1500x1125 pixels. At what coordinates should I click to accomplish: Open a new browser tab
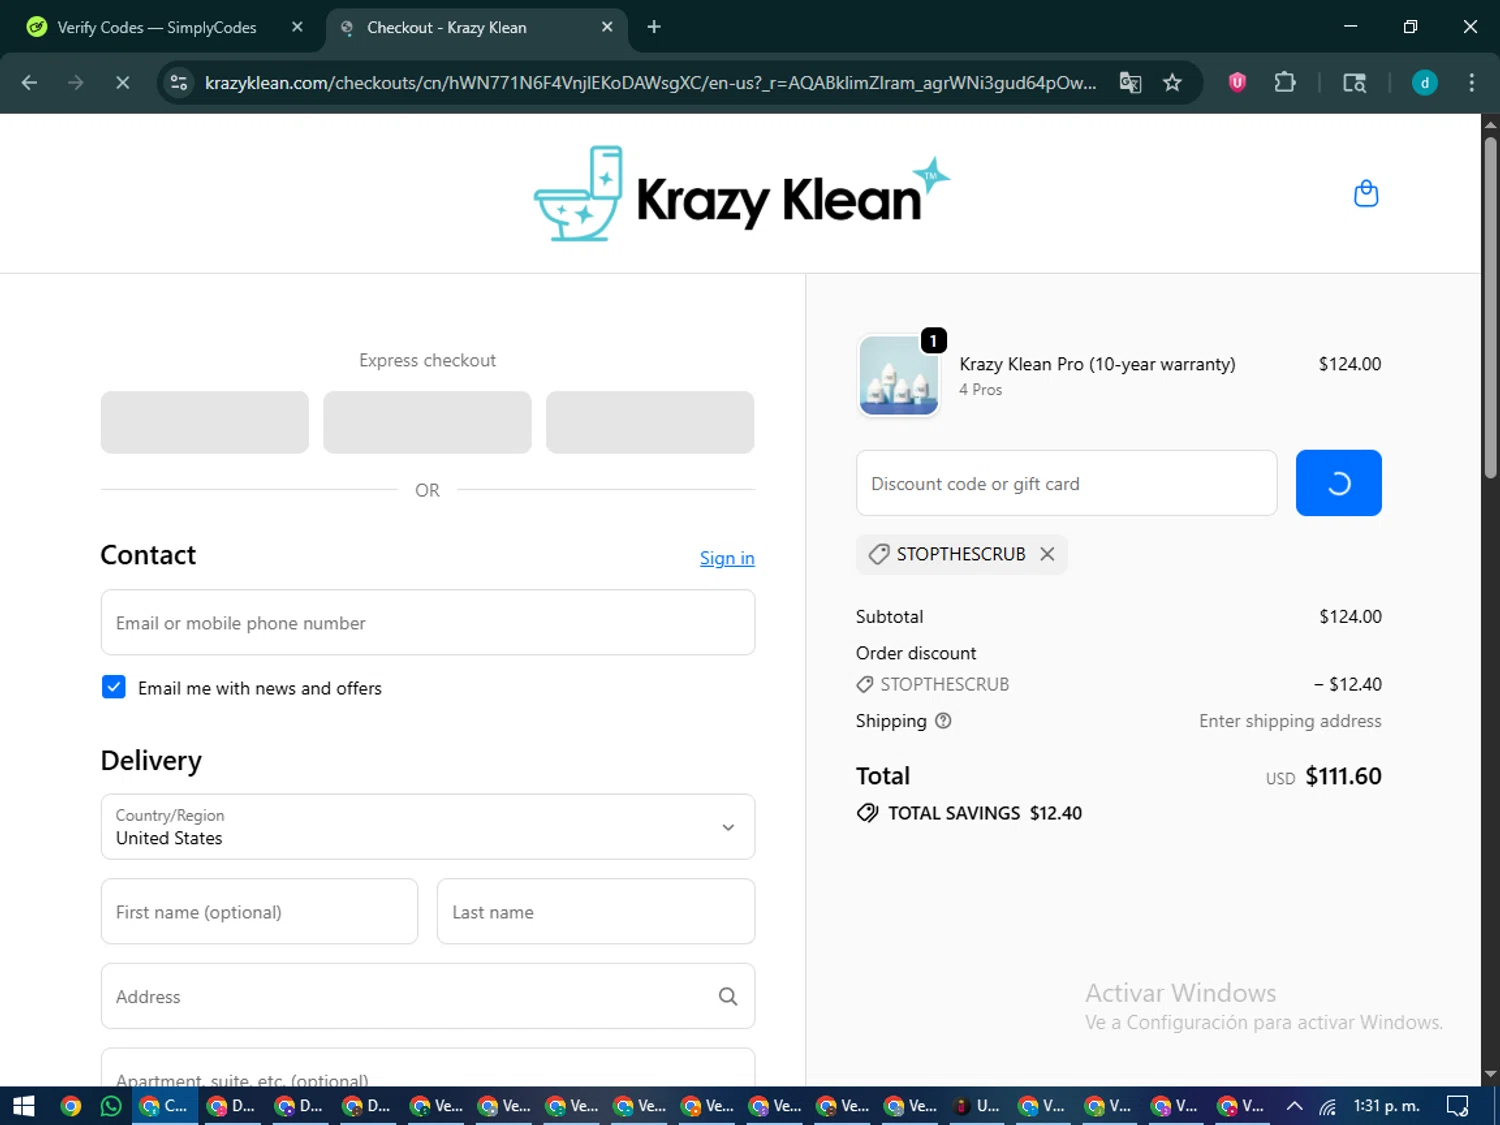tap(654, 27)
